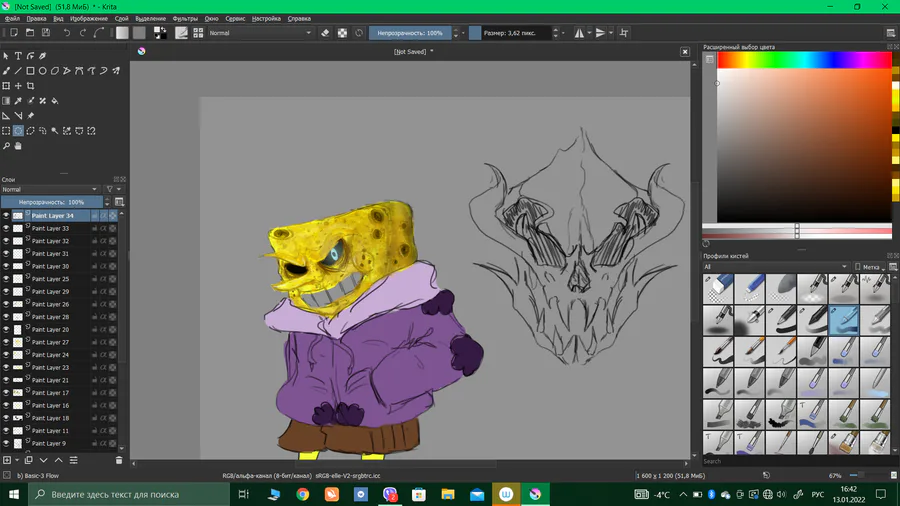Select the Crop tool
The image size is (900, 506).
pos(30,86)
